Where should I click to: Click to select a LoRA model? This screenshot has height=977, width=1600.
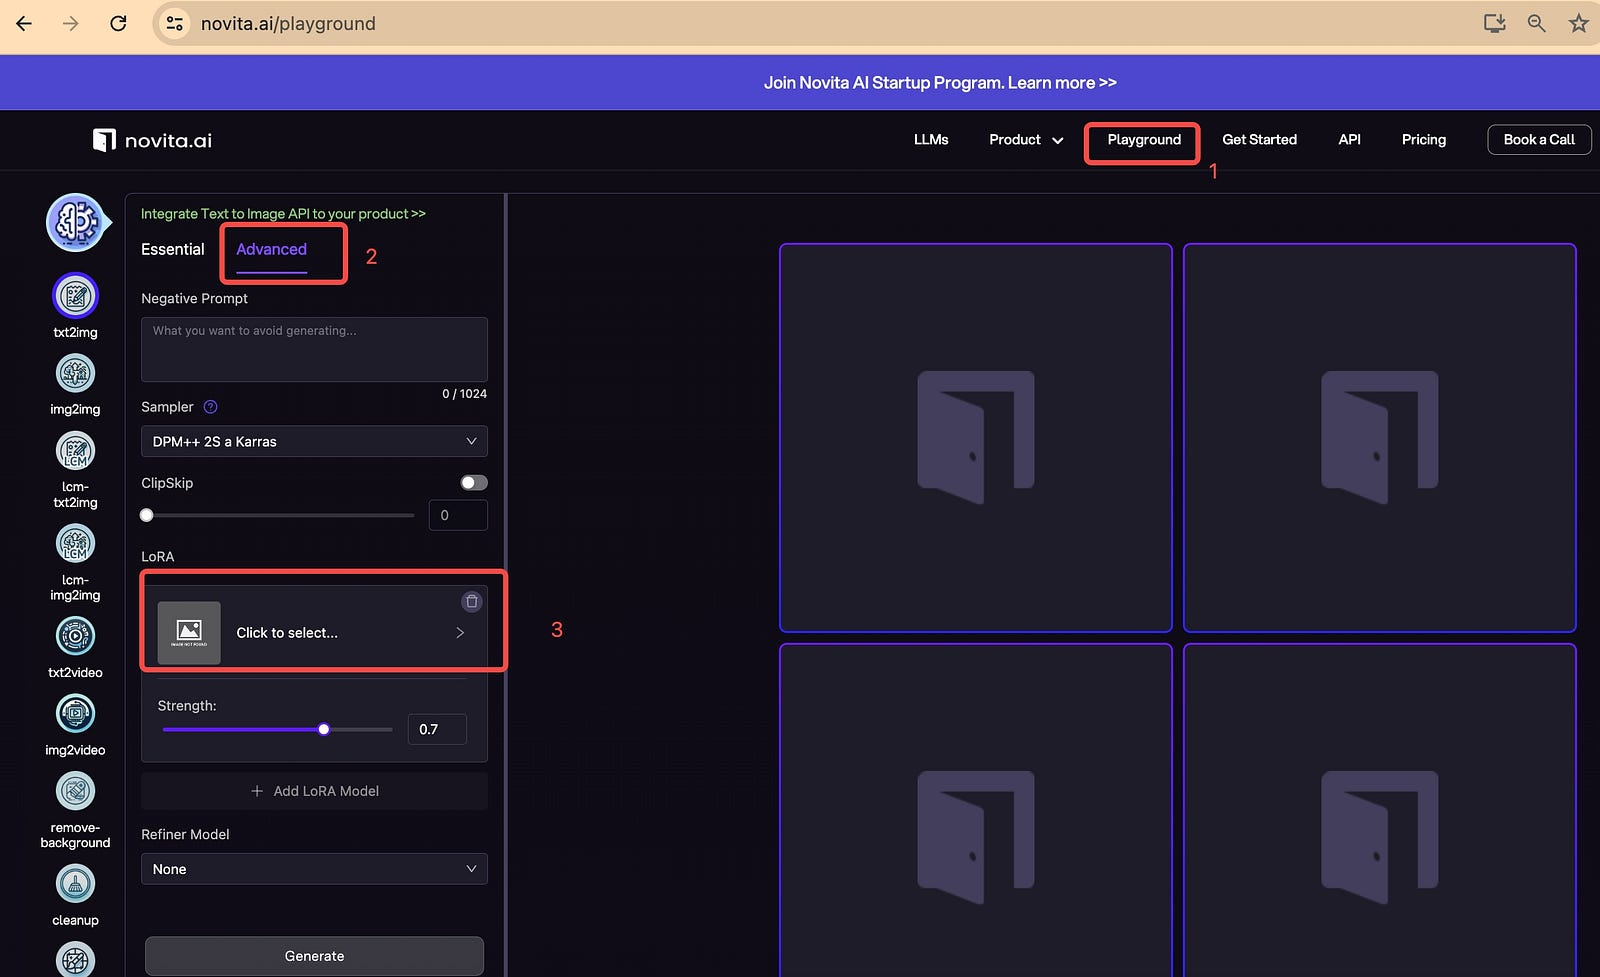(314, 632)
